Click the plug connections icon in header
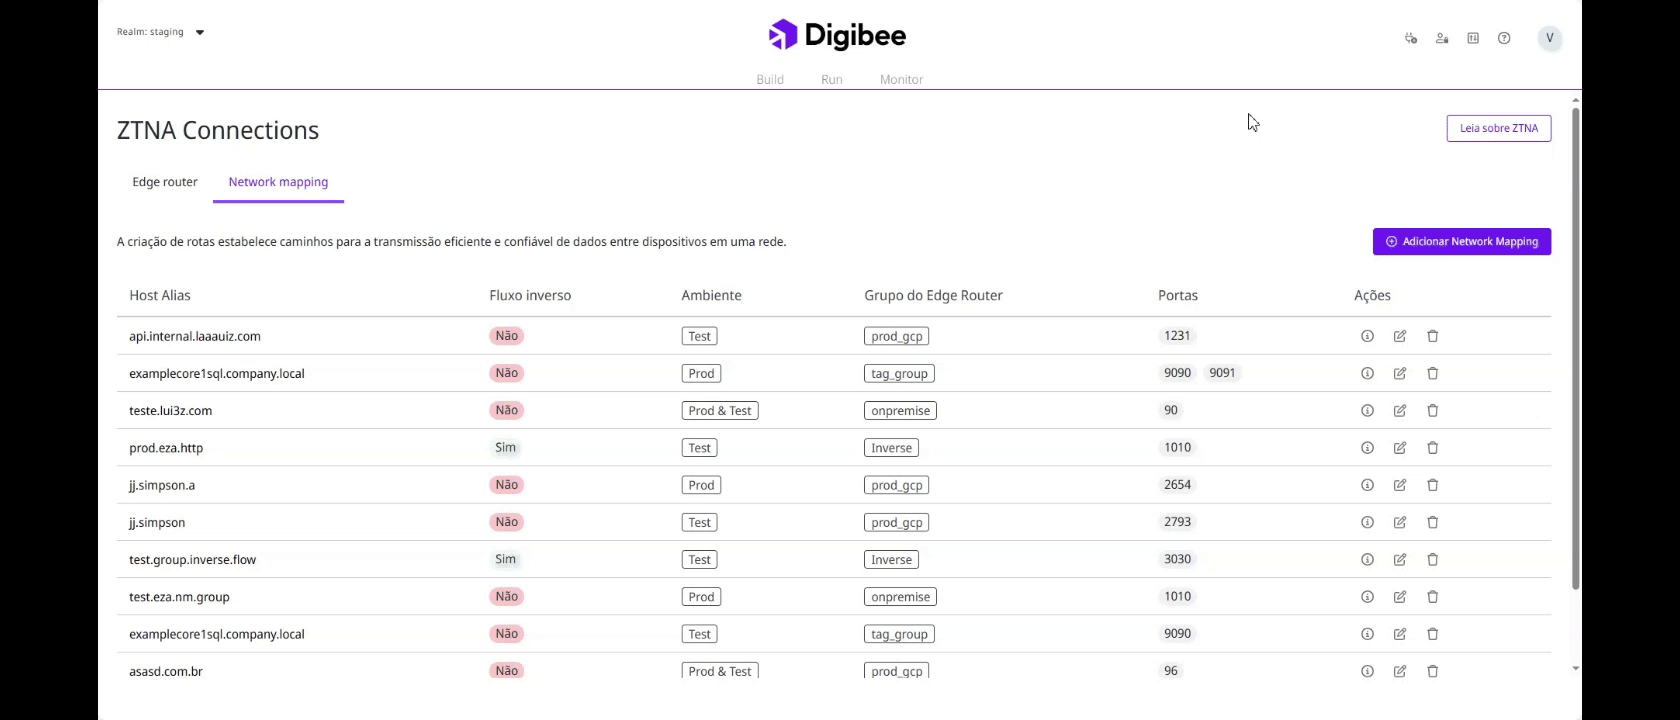Screen dimensions: 1680x720 1411,38
